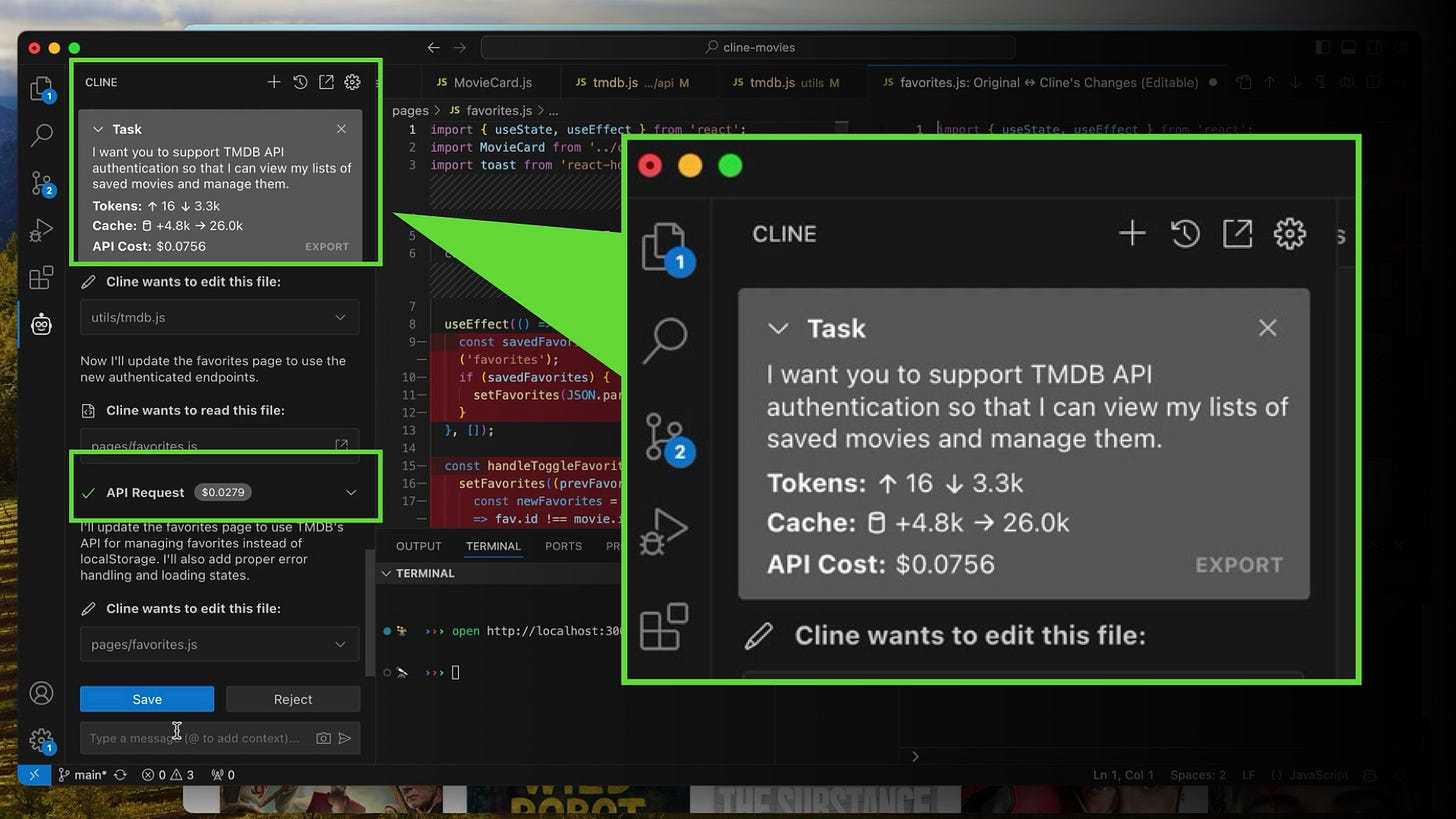Screen dimensions: 1456x819
Task: Click the send arrow in message box
Action: 345,738
